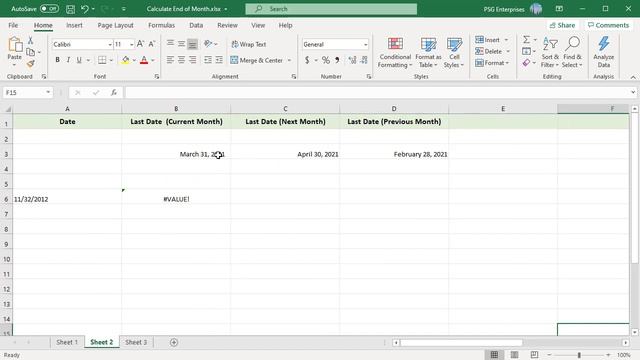Viewport: 640px width, 360px height.
Task: Click the zoom slider handle
Action: (x=579, y=355)
